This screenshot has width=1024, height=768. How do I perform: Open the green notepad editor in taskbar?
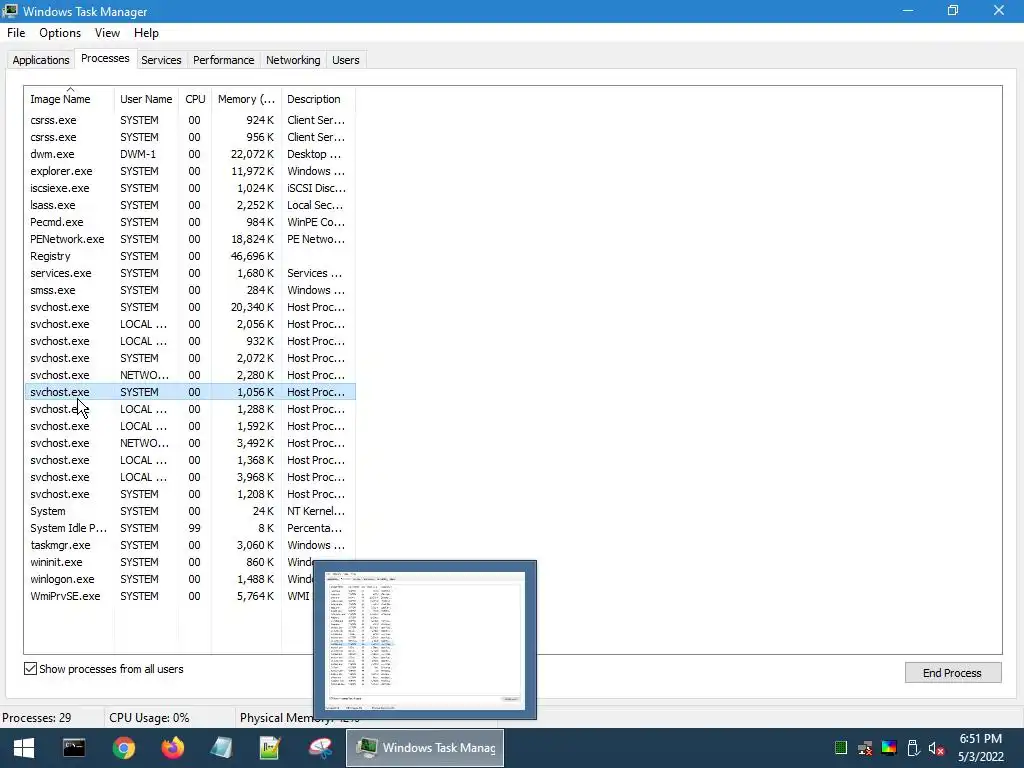point(270,748)
